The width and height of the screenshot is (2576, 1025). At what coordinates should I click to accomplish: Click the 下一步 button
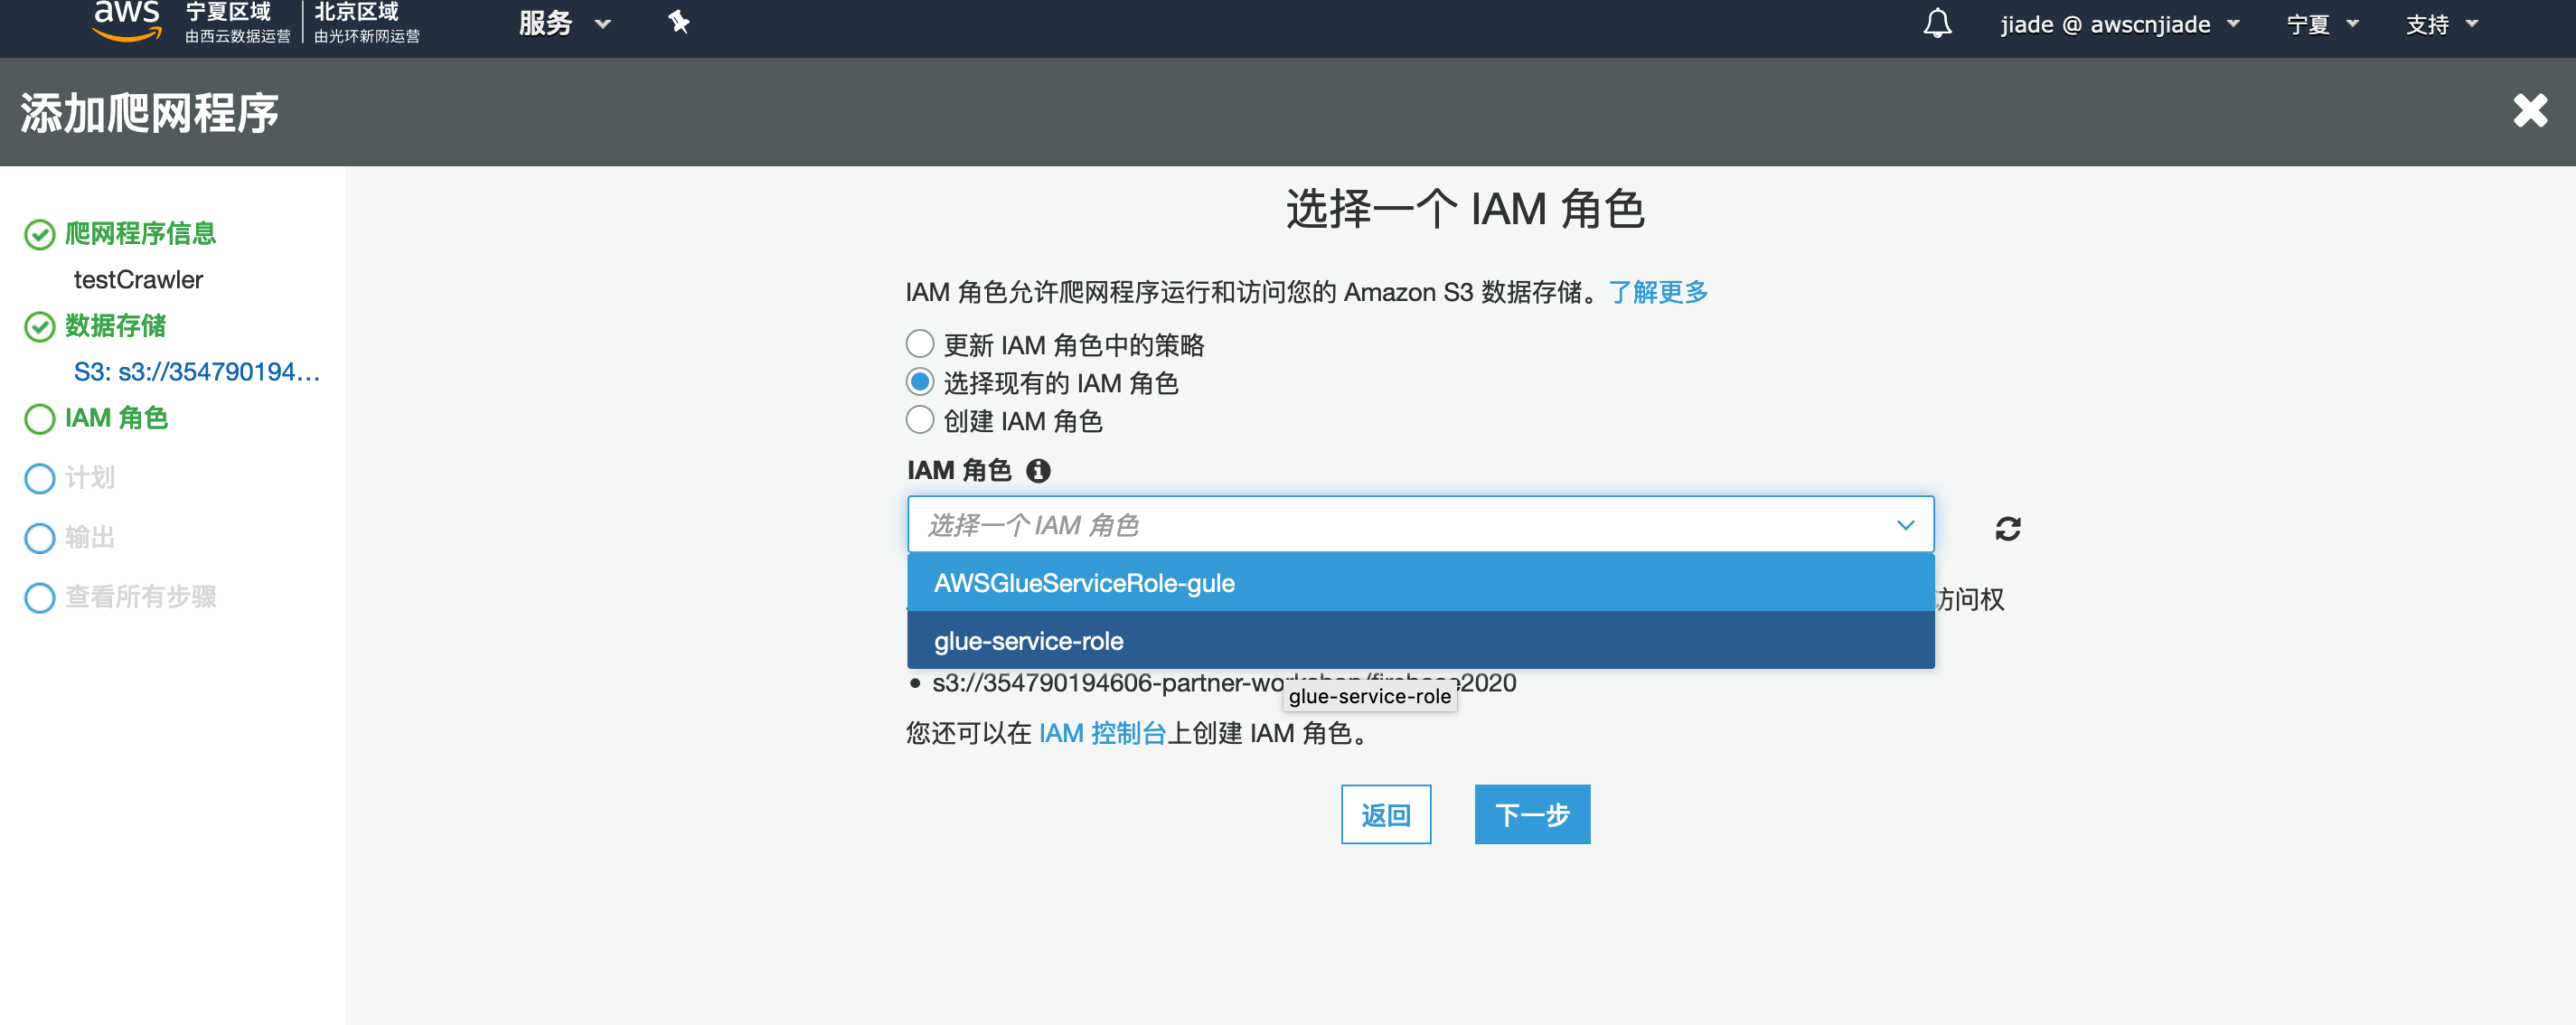1531,815
